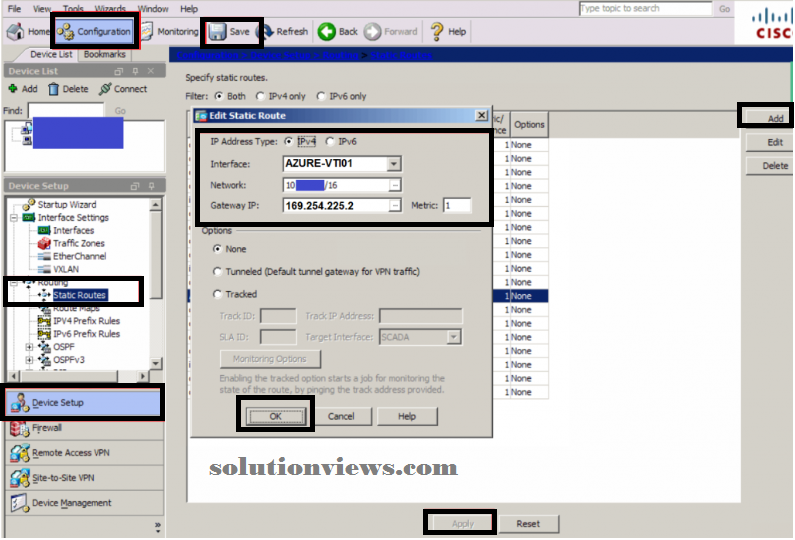Collapse the Interface Settings tree node
The width and height of the screenshot is (795, 540).
coord(14,218)
